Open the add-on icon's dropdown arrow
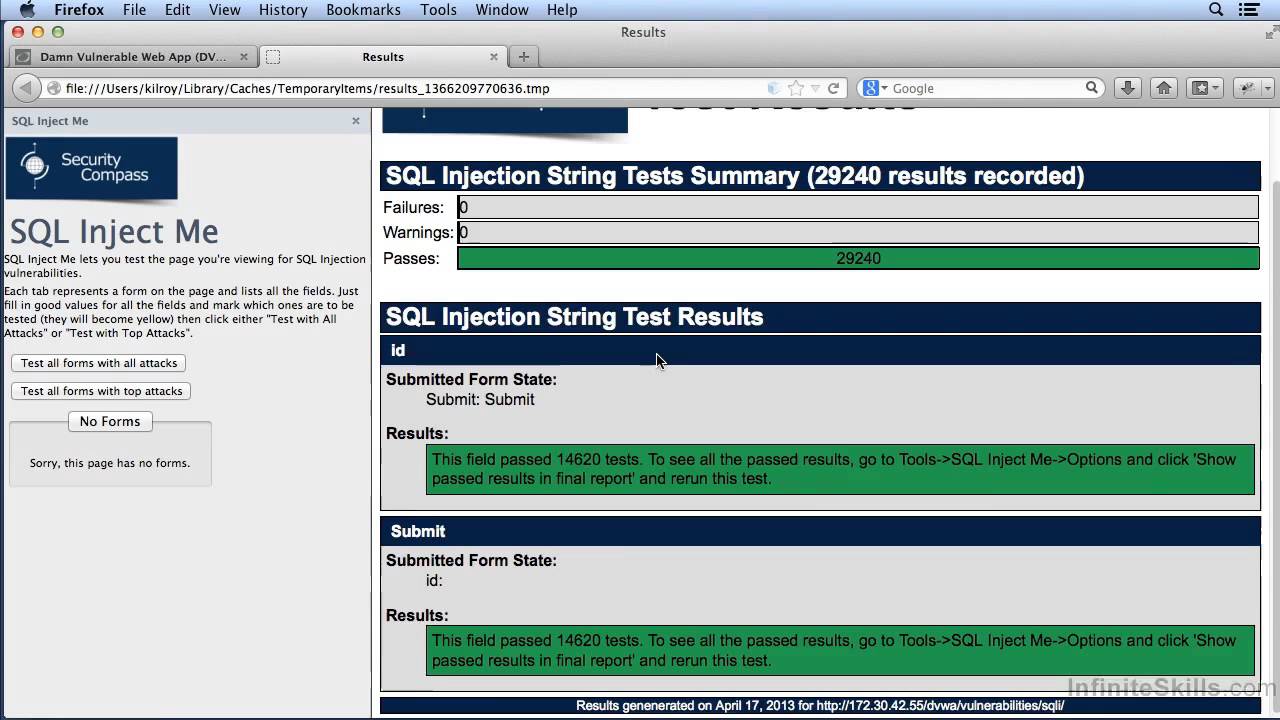Image resolution: width=1280 pixels, height=720 pixels. click(x=1267, y=88)
